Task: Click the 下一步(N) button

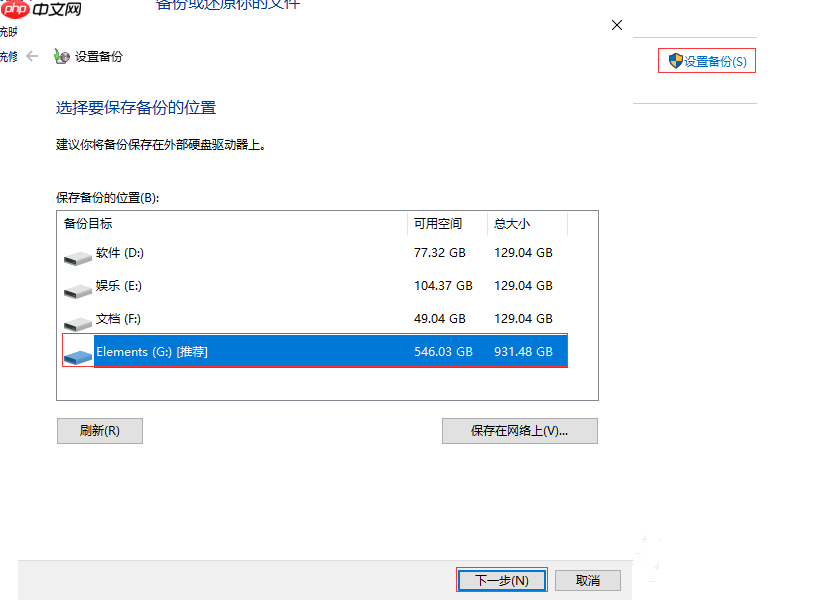Action: click(x=501, y=579)
